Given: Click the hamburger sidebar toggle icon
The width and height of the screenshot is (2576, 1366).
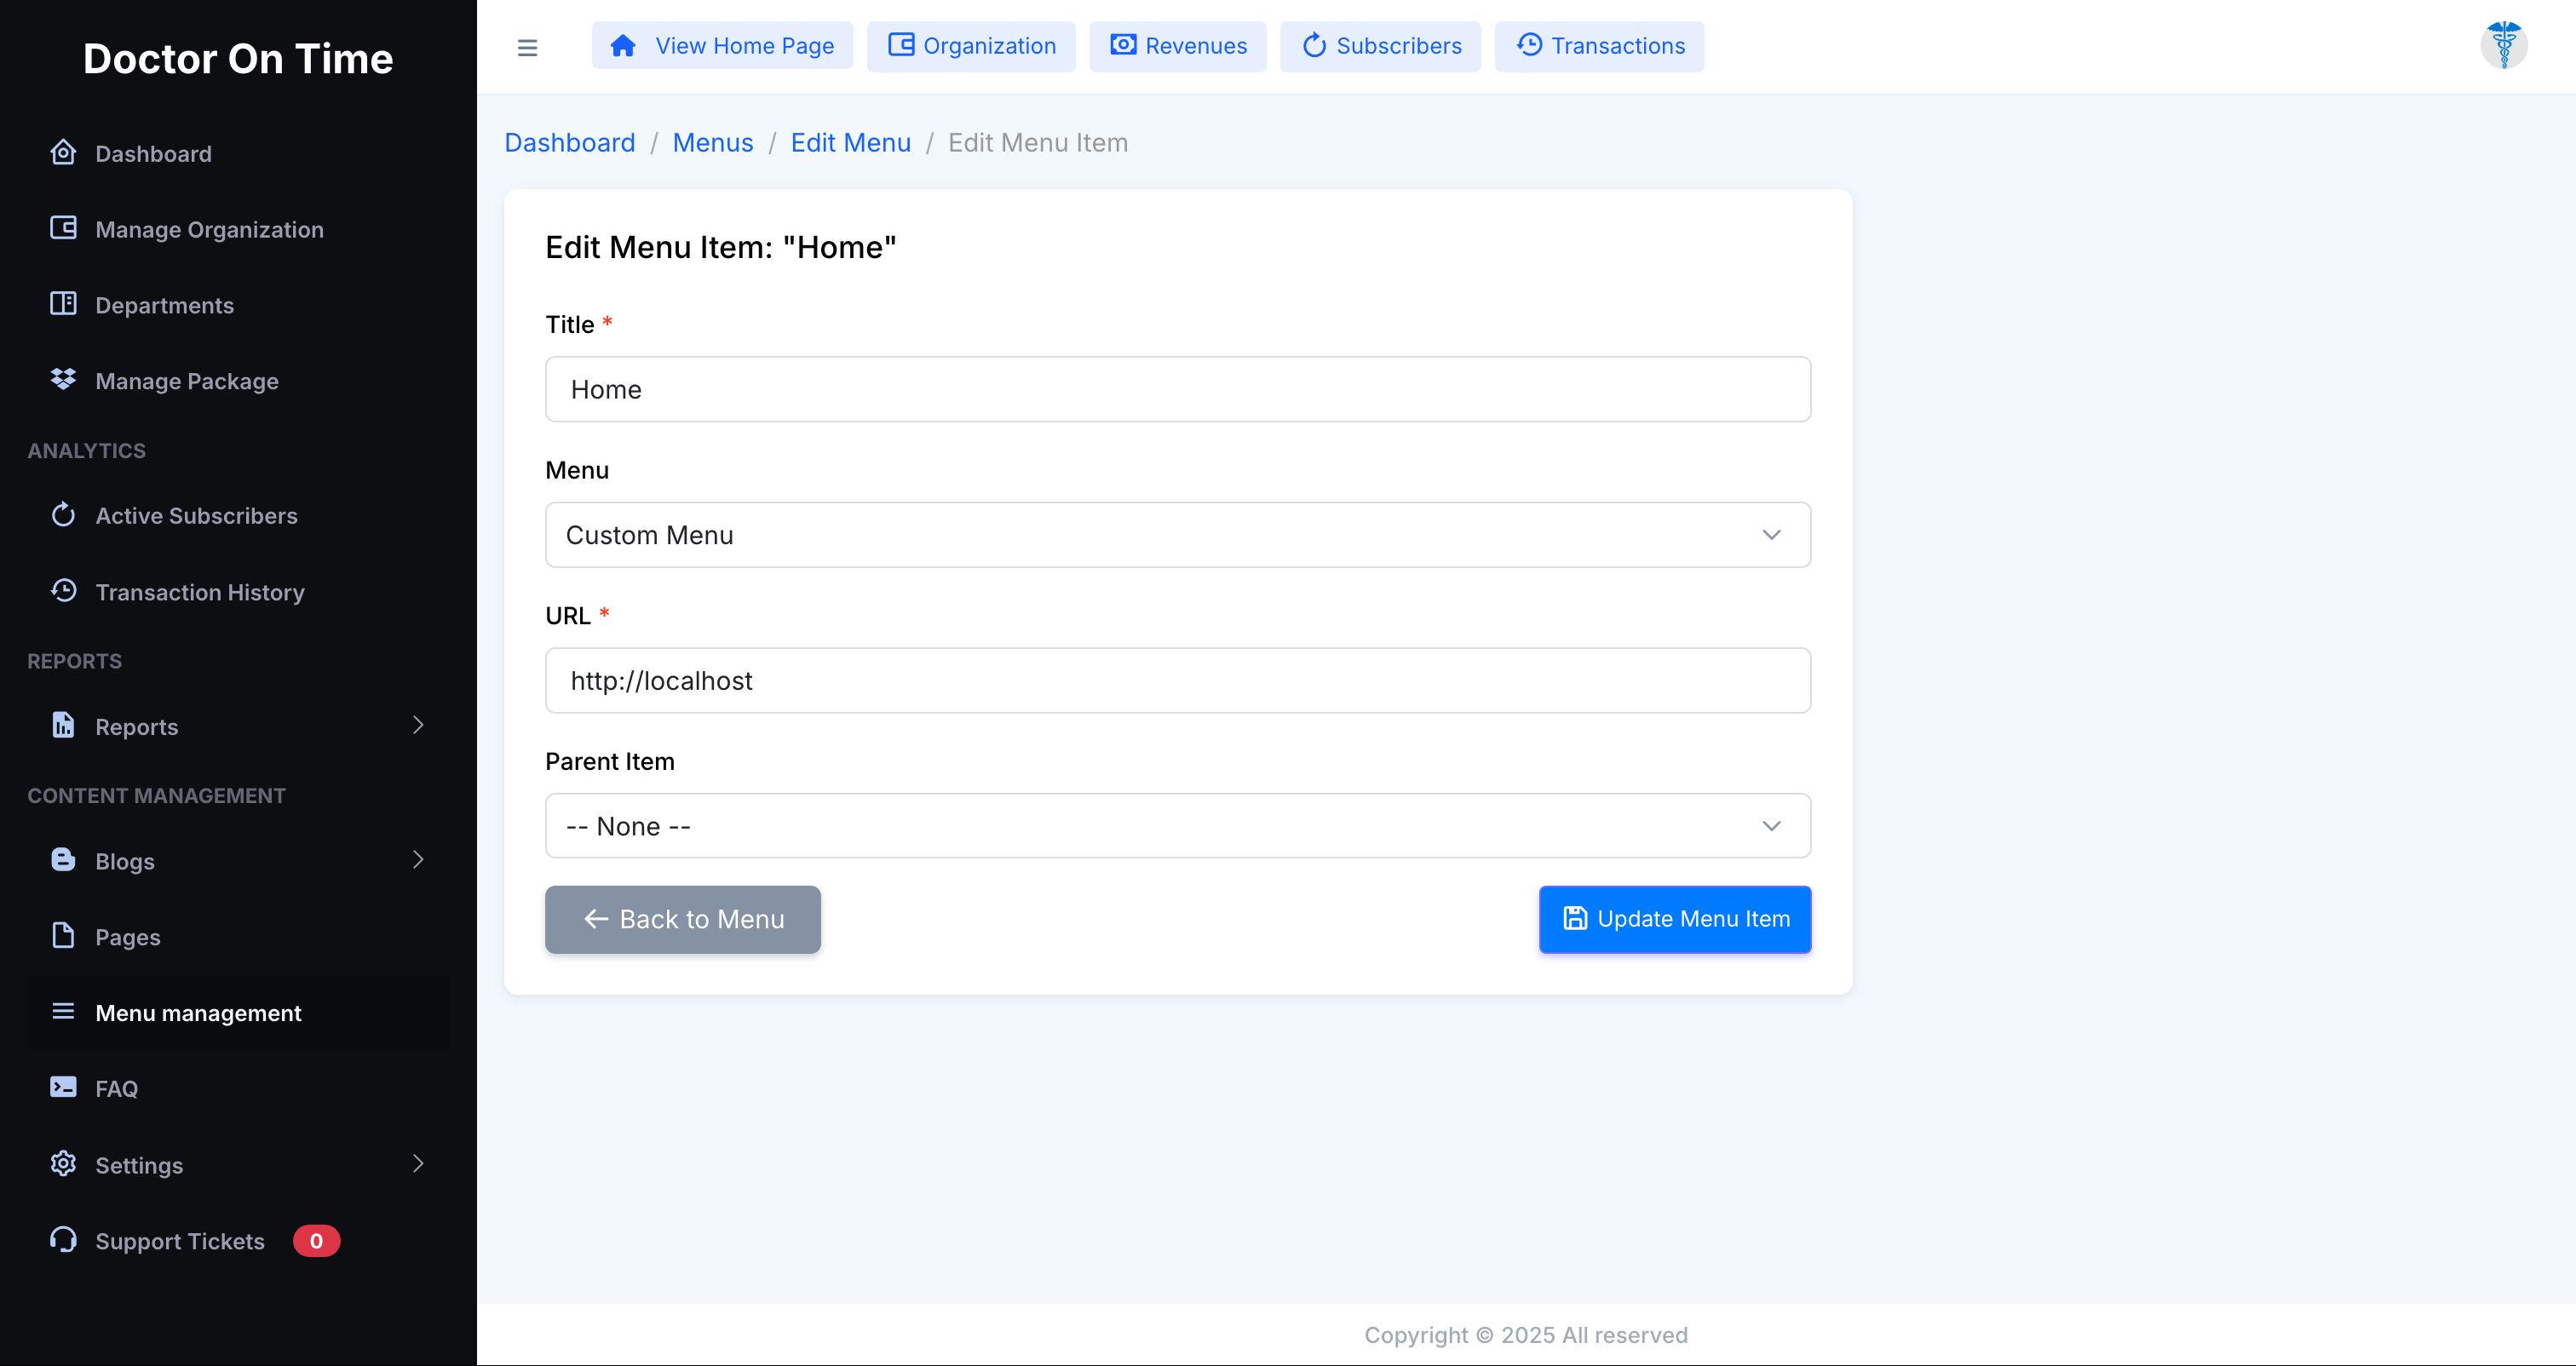Looking at the screenshot, I should tap(527, 47).
